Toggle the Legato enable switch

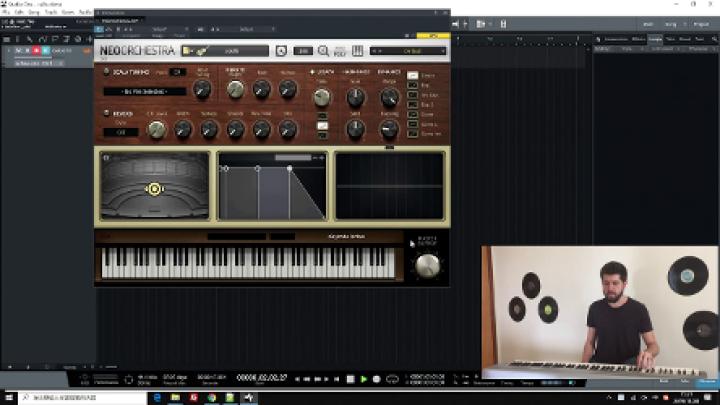click(312, 72)
